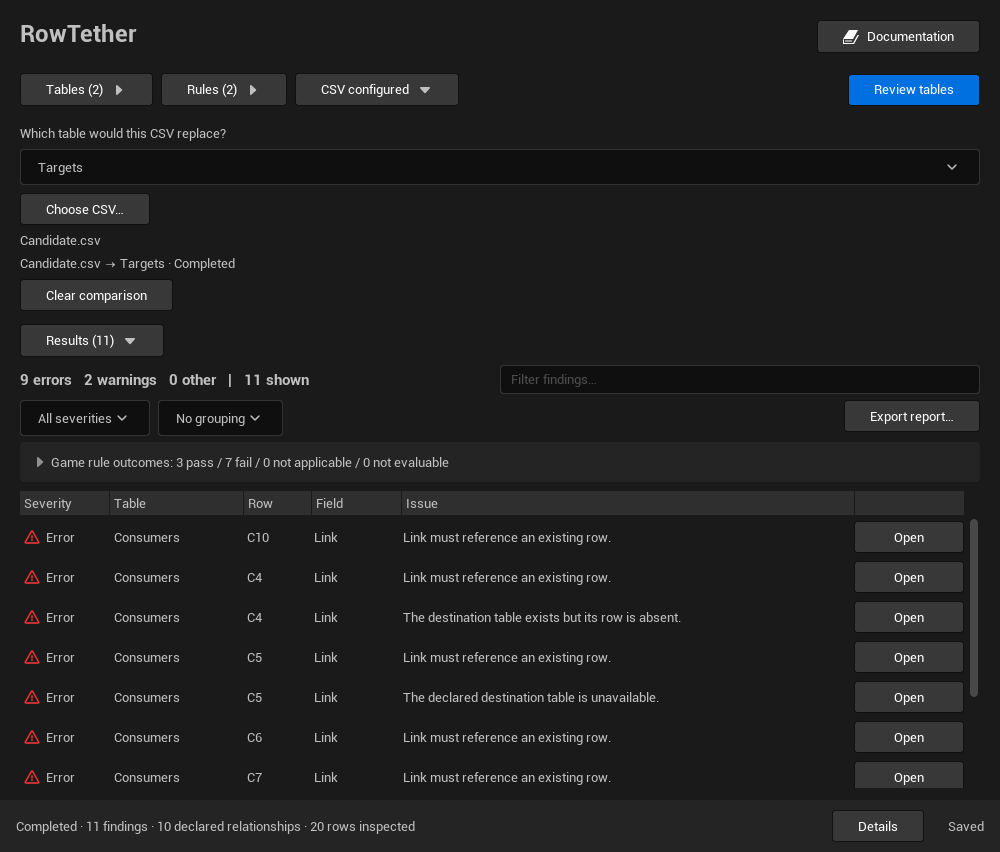Click the Export report... button
This screenshot has width=1000, height=852.
911,416
